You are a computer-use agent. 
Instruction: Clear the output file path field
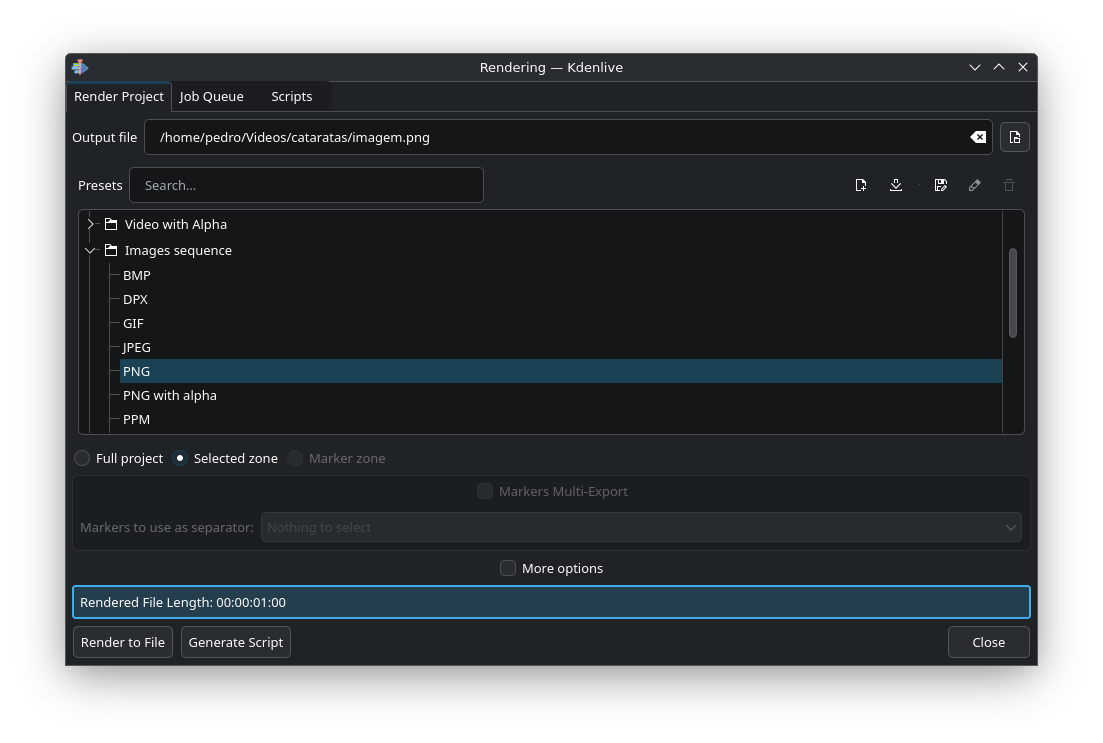pyautogui.click(x=978, y=137)
